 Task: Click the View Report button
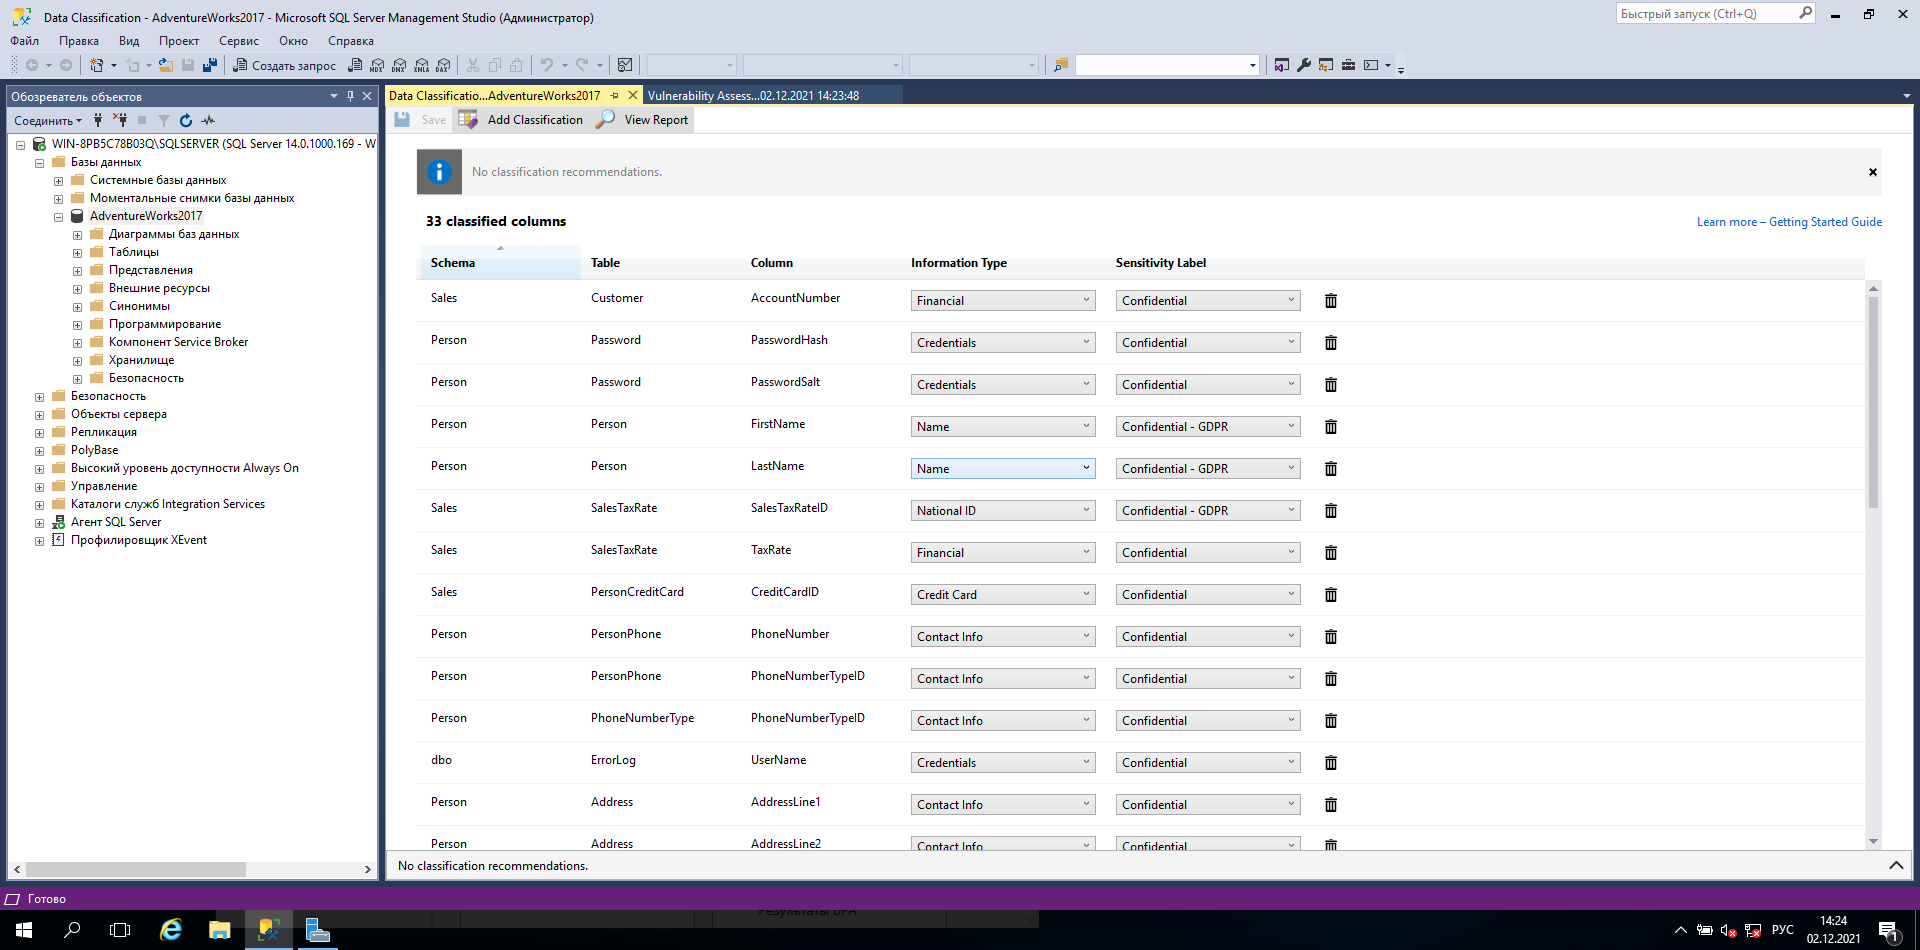pyautogui.click(x=642, y=120)
